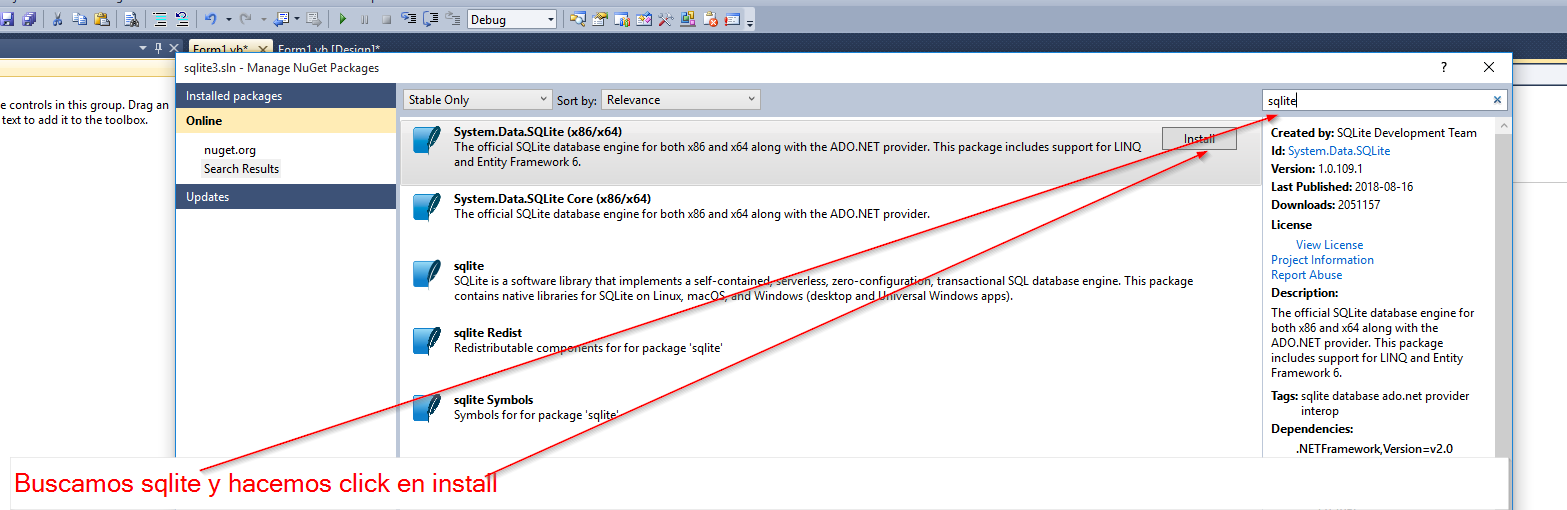Open the toolbar overflow options arrow
The height and width of the screenshot is (510, 1567).
point(749,21)
